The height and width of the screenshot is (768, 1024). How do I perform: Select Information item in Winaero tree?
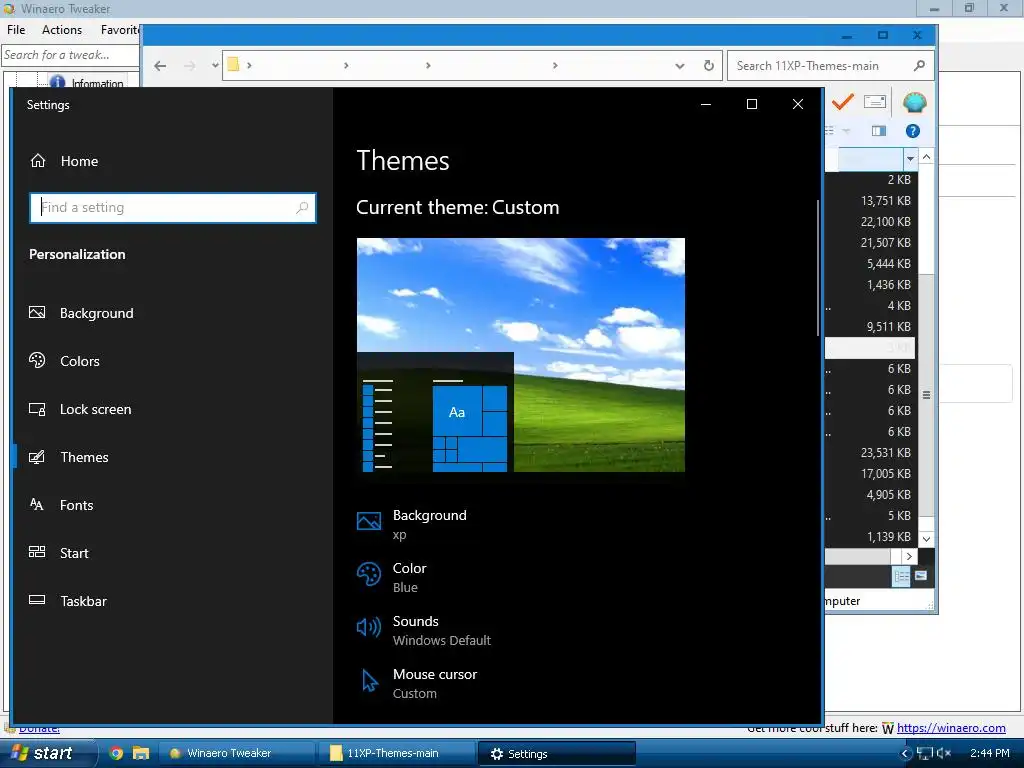point(97,84)
